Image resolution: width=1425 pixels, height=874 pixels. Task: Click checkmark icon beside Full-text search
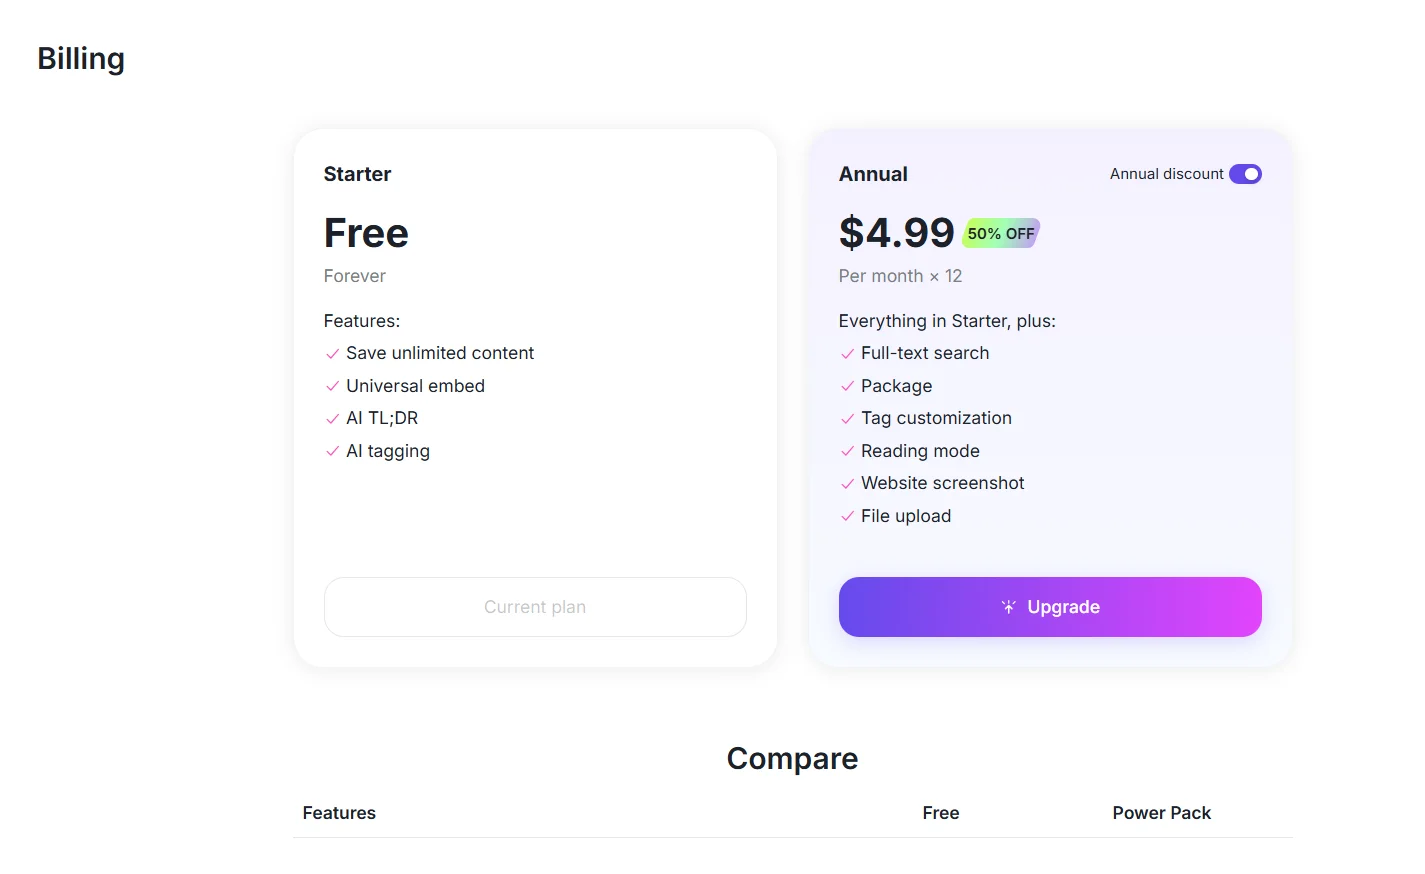(x=847, y=354)
